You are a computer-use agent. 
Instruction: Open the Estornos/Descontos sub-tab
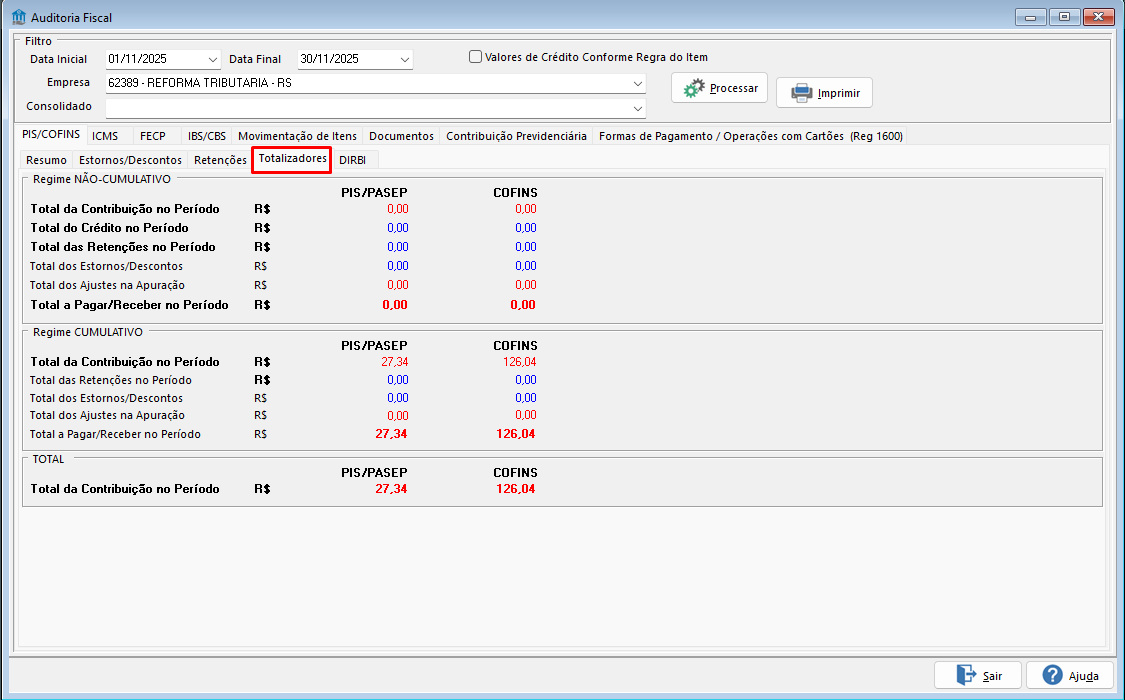click(130, 160)
